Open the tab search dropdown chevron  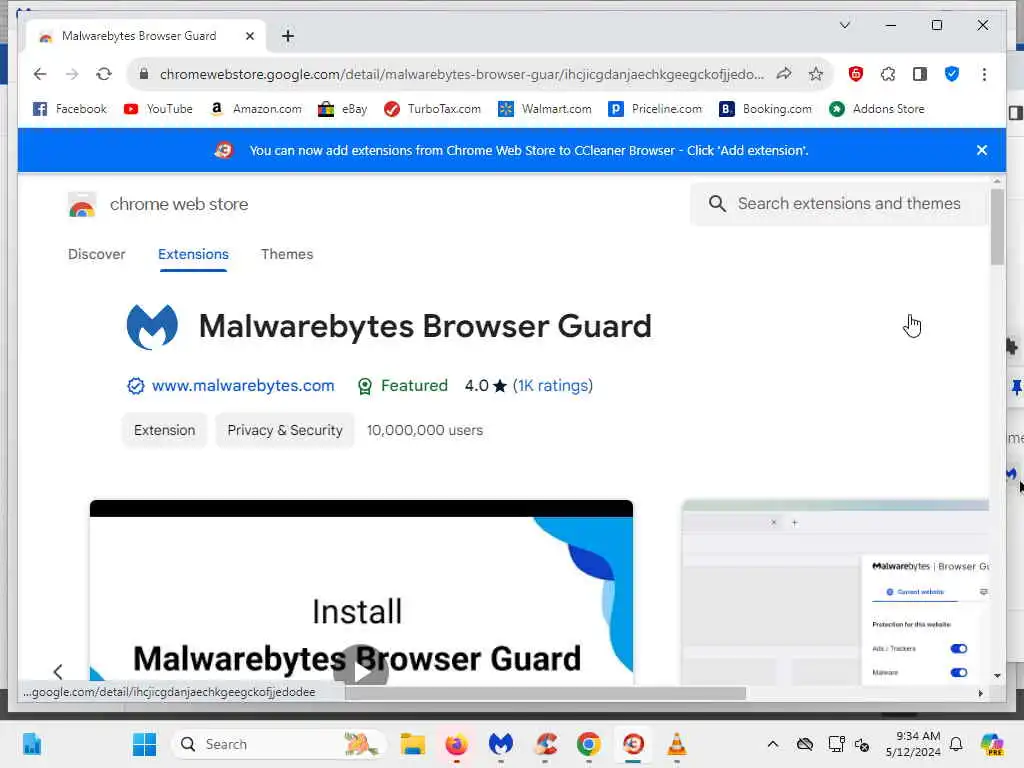coord(844,25)
